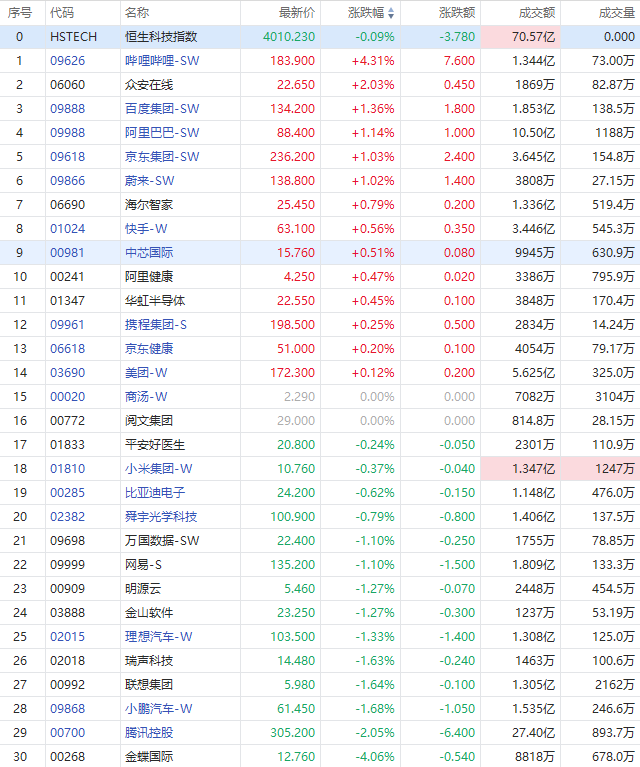Click stock code 00700
This screenshot has width=640, height=767.
pyautogui.click(x=68, y=732)
